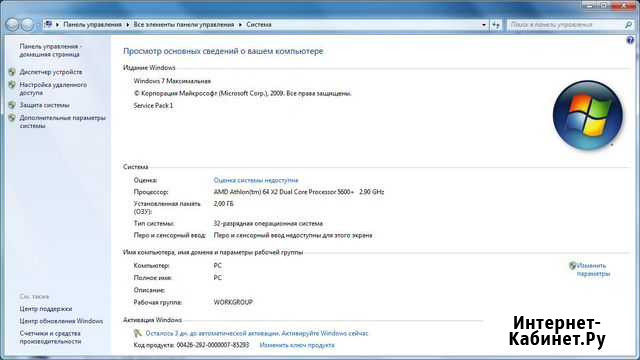640x360 pixels.
Task: Click product code 00426-292-0000007-85293
Action: (213, 345)
